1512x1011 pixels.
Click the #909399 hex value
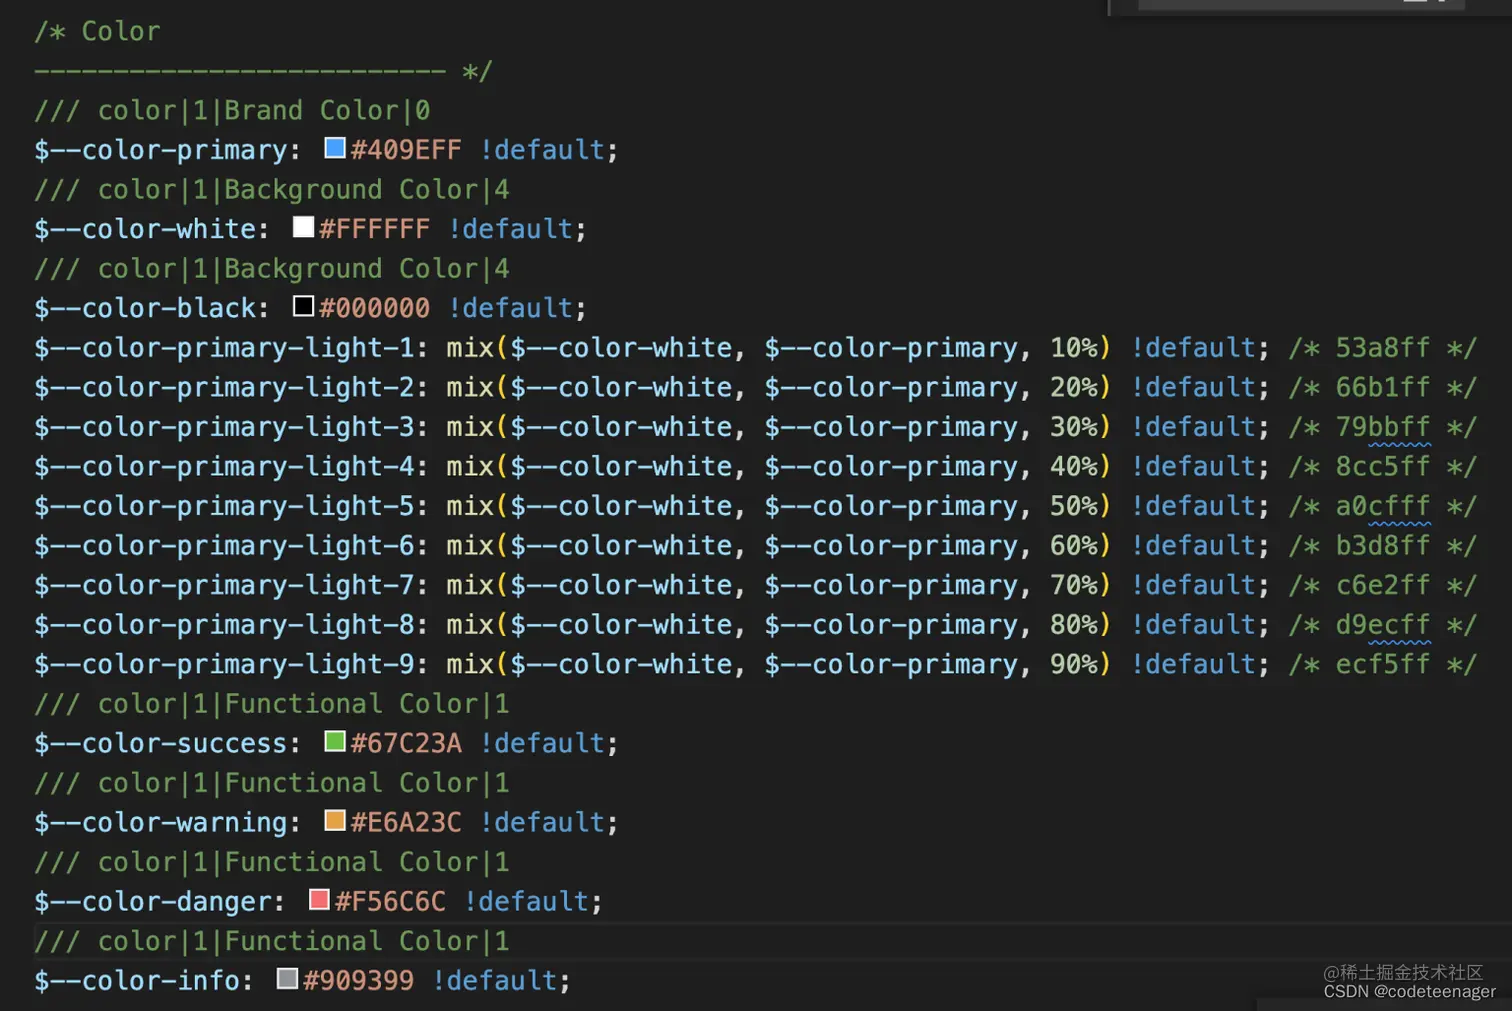[x=358, y=980]
